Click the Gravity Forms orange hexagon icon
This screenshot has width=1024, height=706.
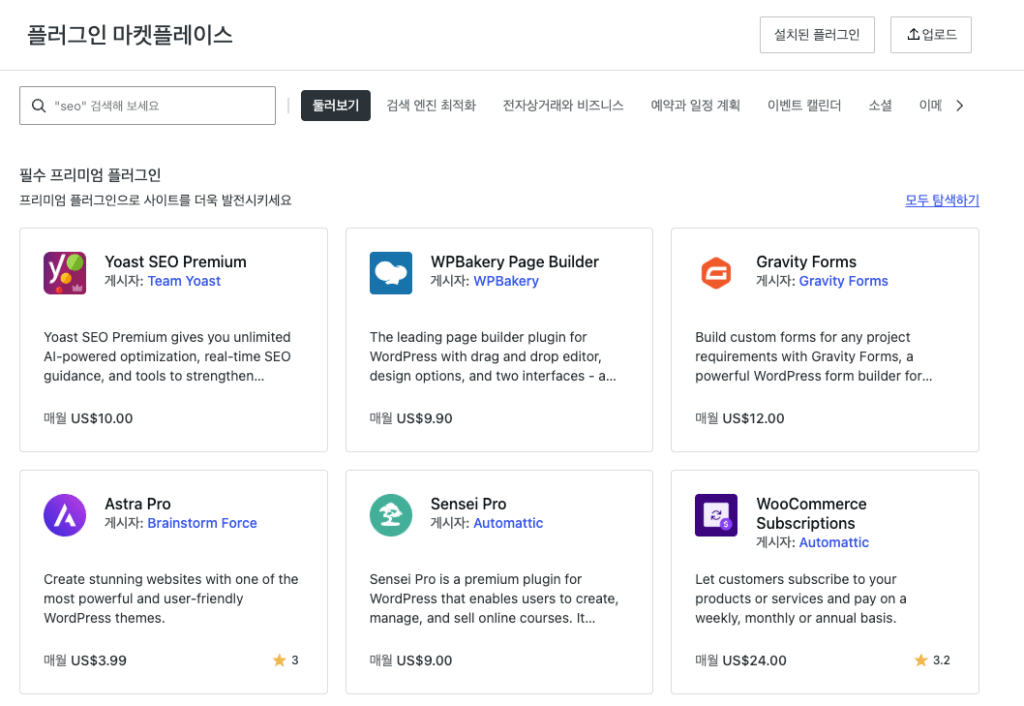coord(716,273)
